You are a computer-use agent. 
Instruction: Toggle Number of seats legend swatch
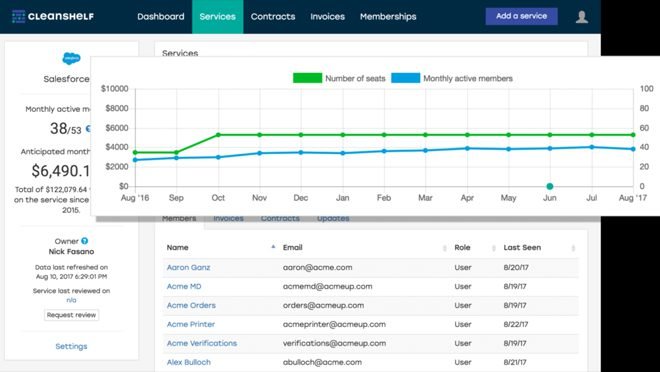[x=307, y=78]
